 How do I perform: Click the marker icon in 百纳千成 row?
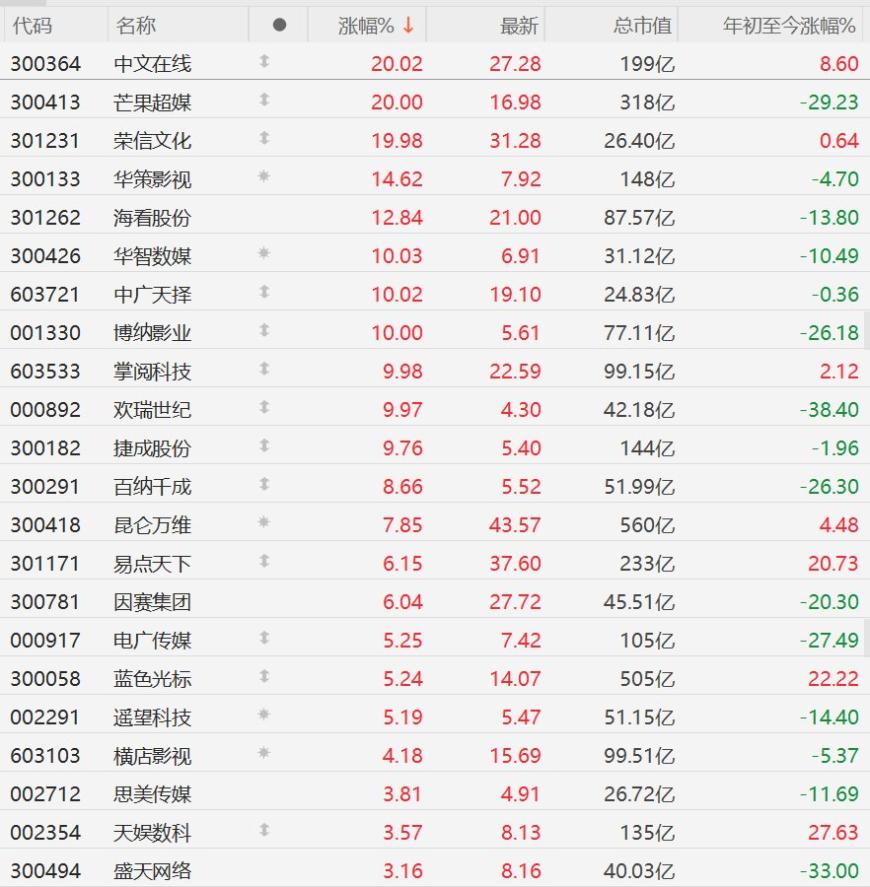pos(264,484)
